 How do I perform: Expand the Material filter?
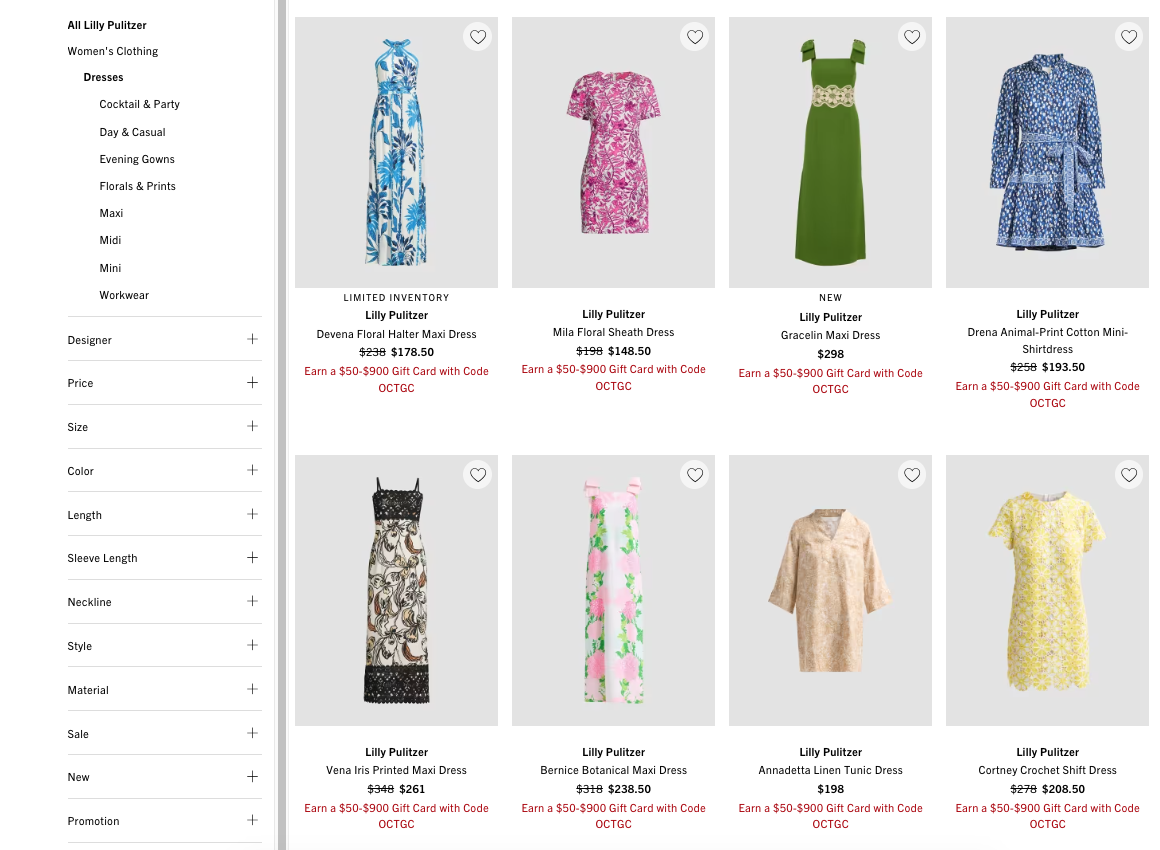[x=164, y=689]
